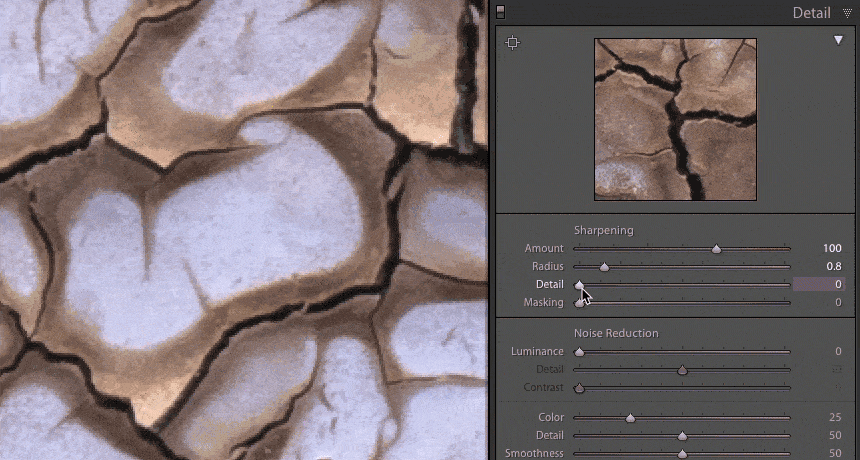Click the Noise Reduction section label

[x=615, y=333]
